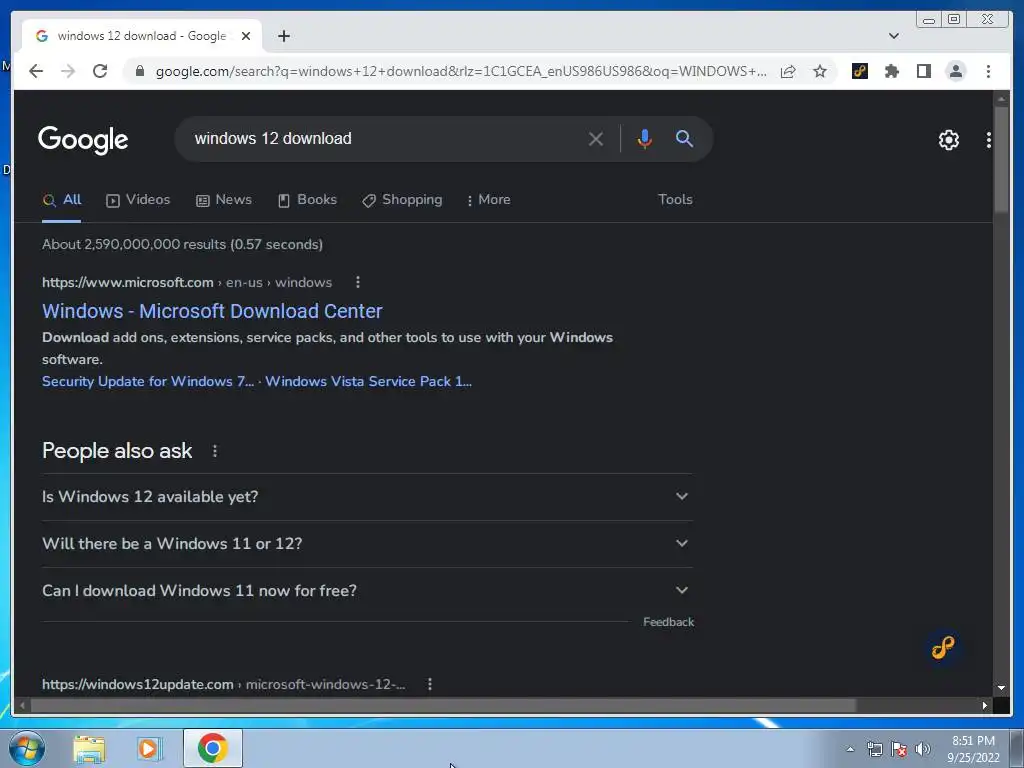The image size is (1024, 768).
Task: Open search Tools
Action: 675,199
